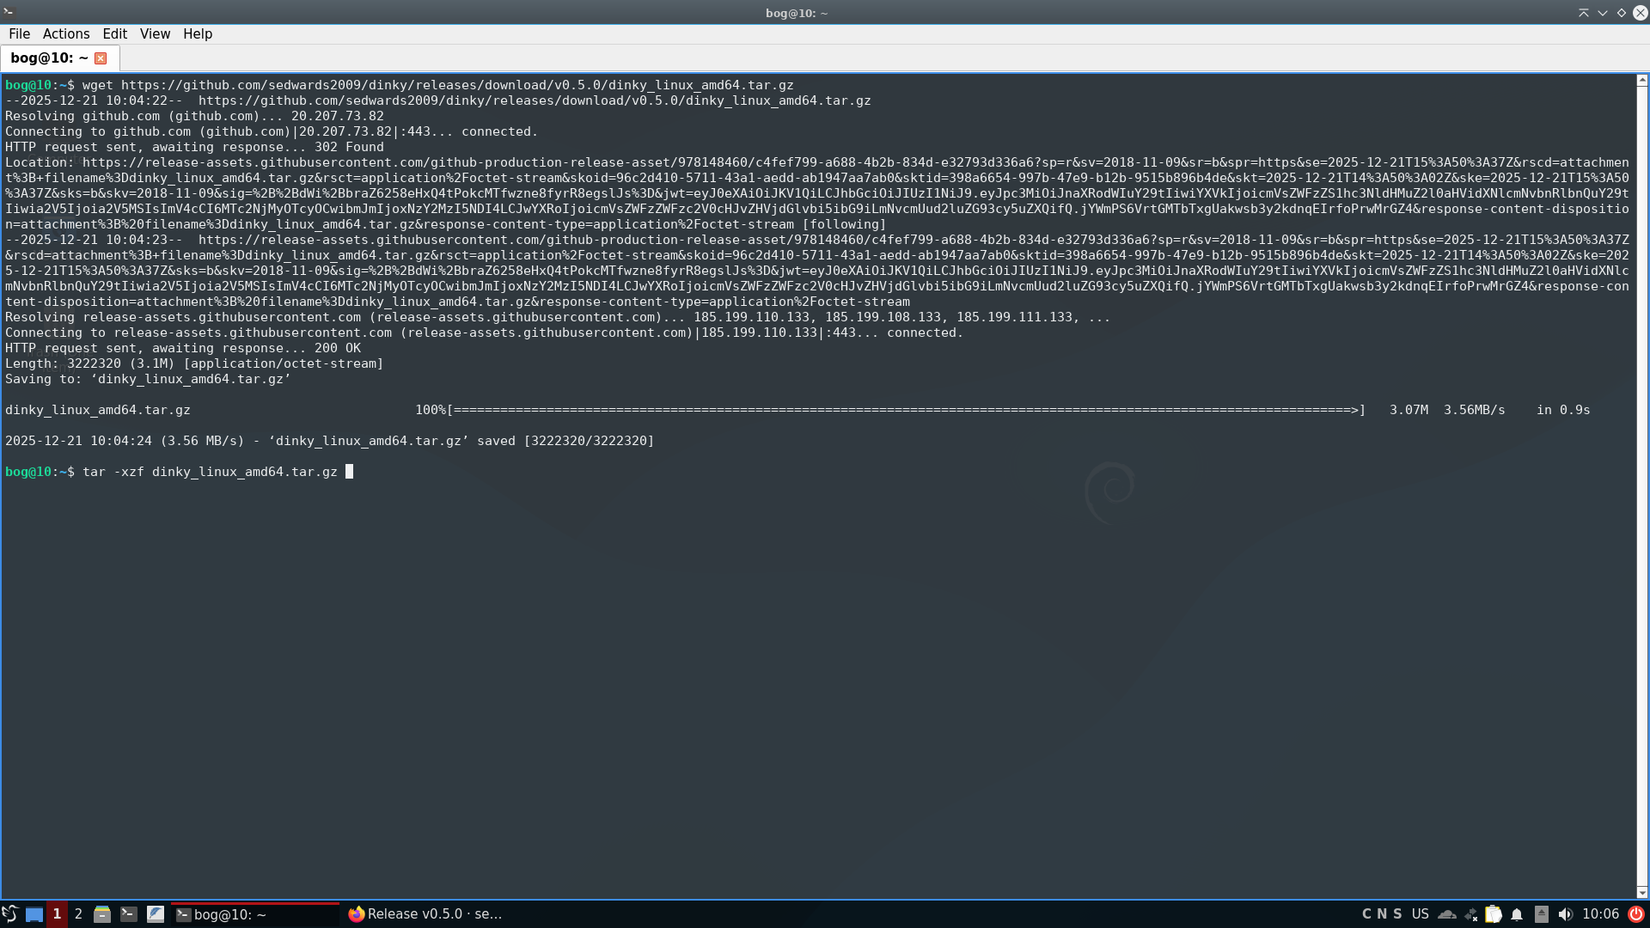Image resolution: width=1650 pixels, height=928 pixels.
Task: Open the volume speaker control
Action: tap(1565, 914)
